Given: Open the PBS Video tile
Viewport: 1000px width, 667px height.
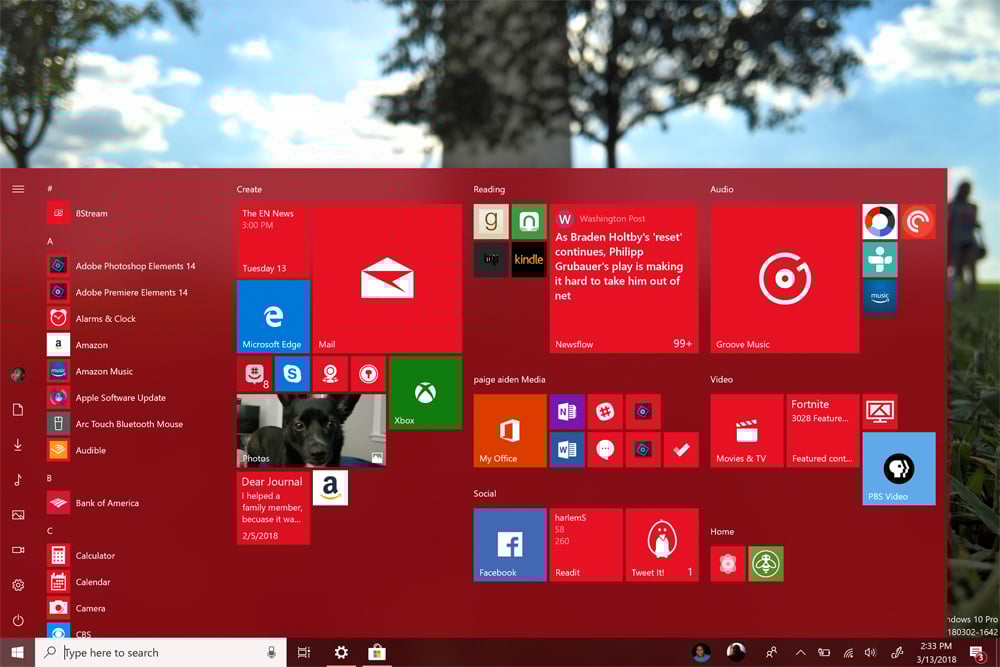Looking at the screenshot, I should [898, 468].
